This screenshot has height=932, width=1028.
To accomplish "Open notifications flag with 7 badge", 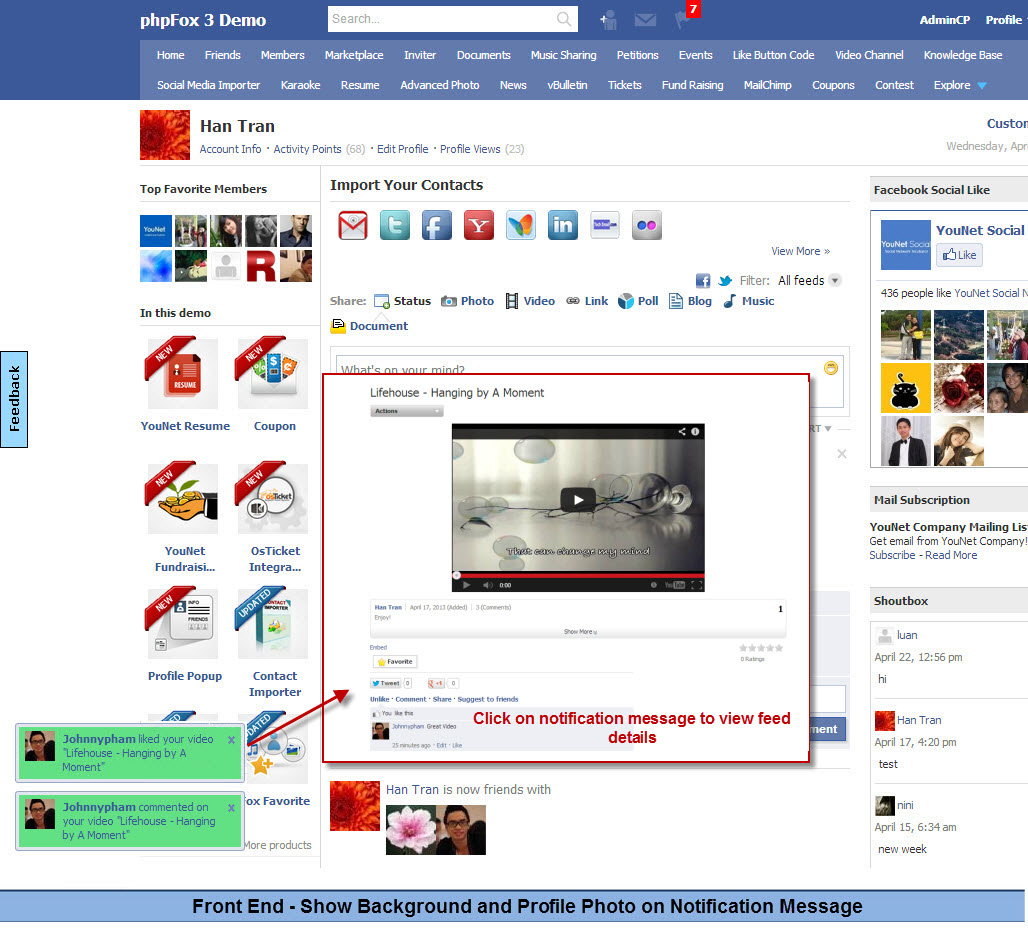I will 684,18.
